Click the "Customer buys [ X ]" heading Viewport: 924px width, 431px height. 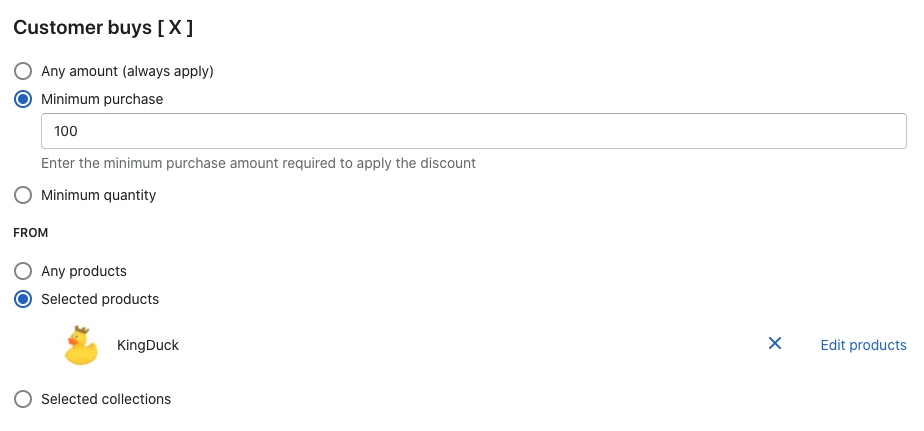(x=103, y=28)
